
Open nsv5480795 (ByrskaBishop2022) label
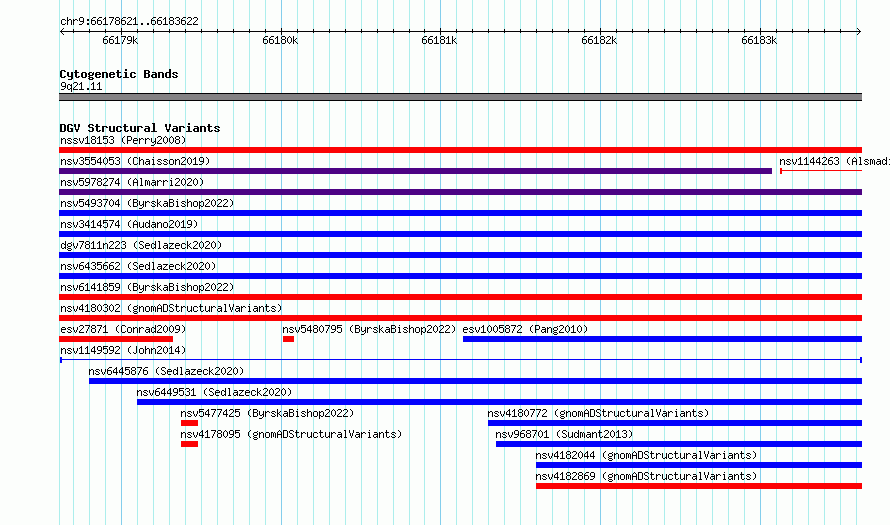point(369,329)
